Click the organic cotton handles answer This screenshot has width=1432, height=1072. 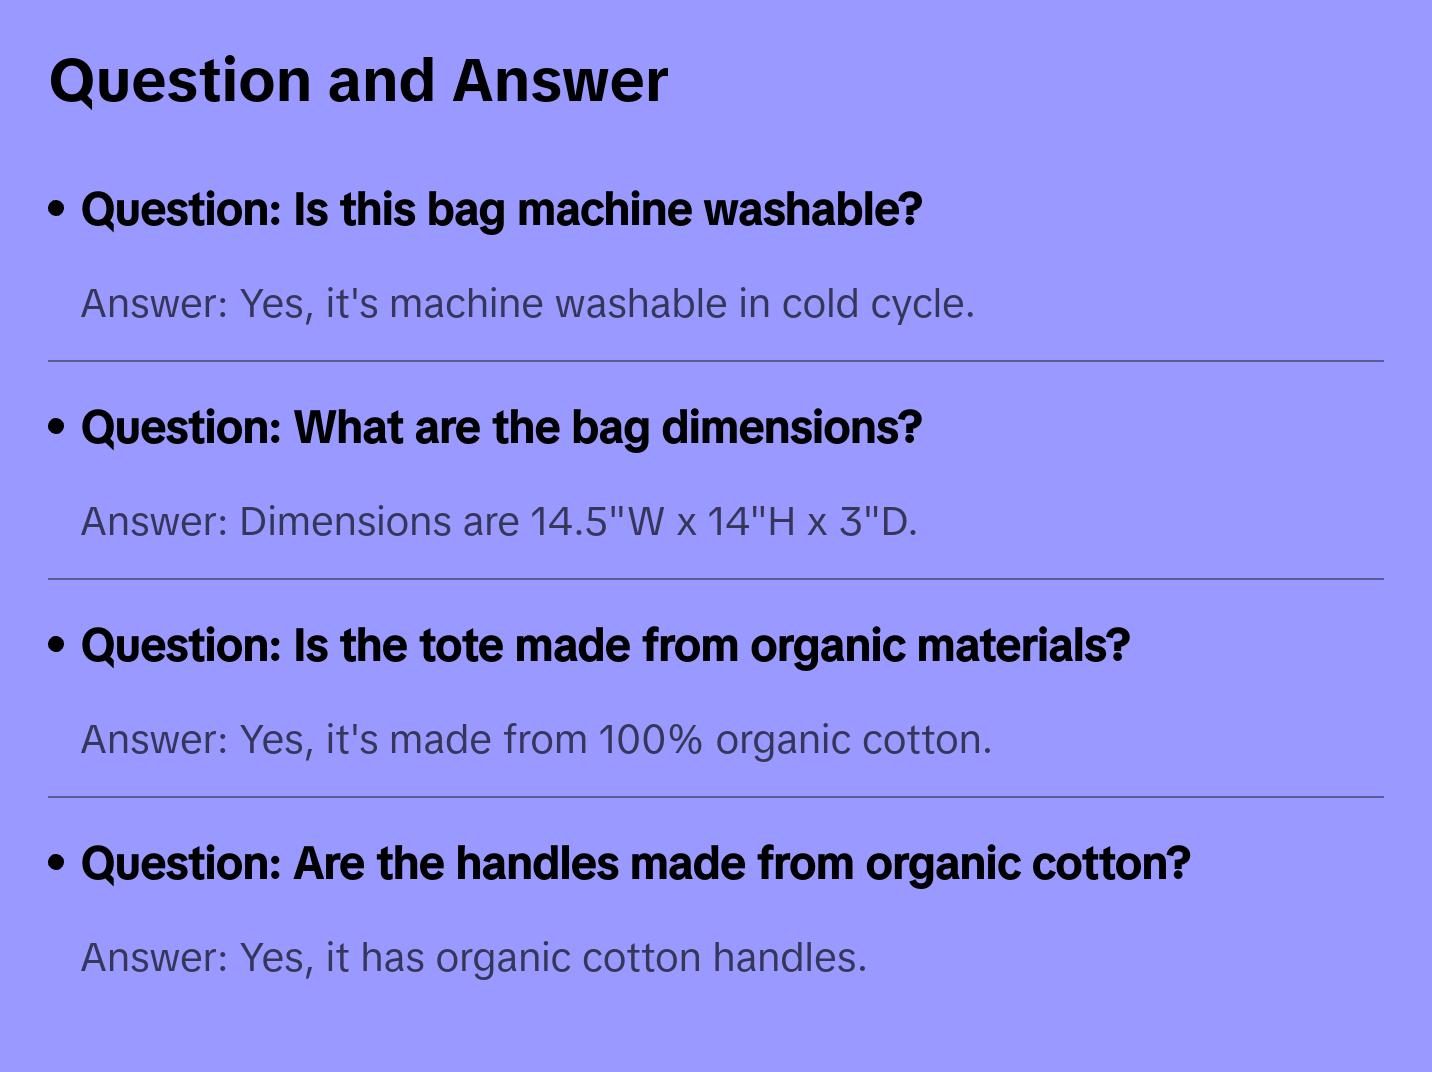point(473,958)
